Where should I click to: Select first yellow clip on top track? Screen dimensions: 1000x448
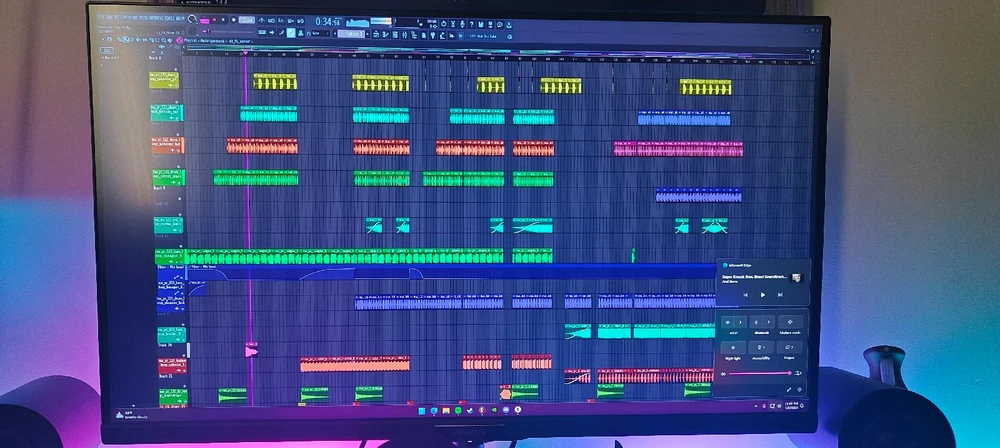pyautogui.click(x=275, y=84)
